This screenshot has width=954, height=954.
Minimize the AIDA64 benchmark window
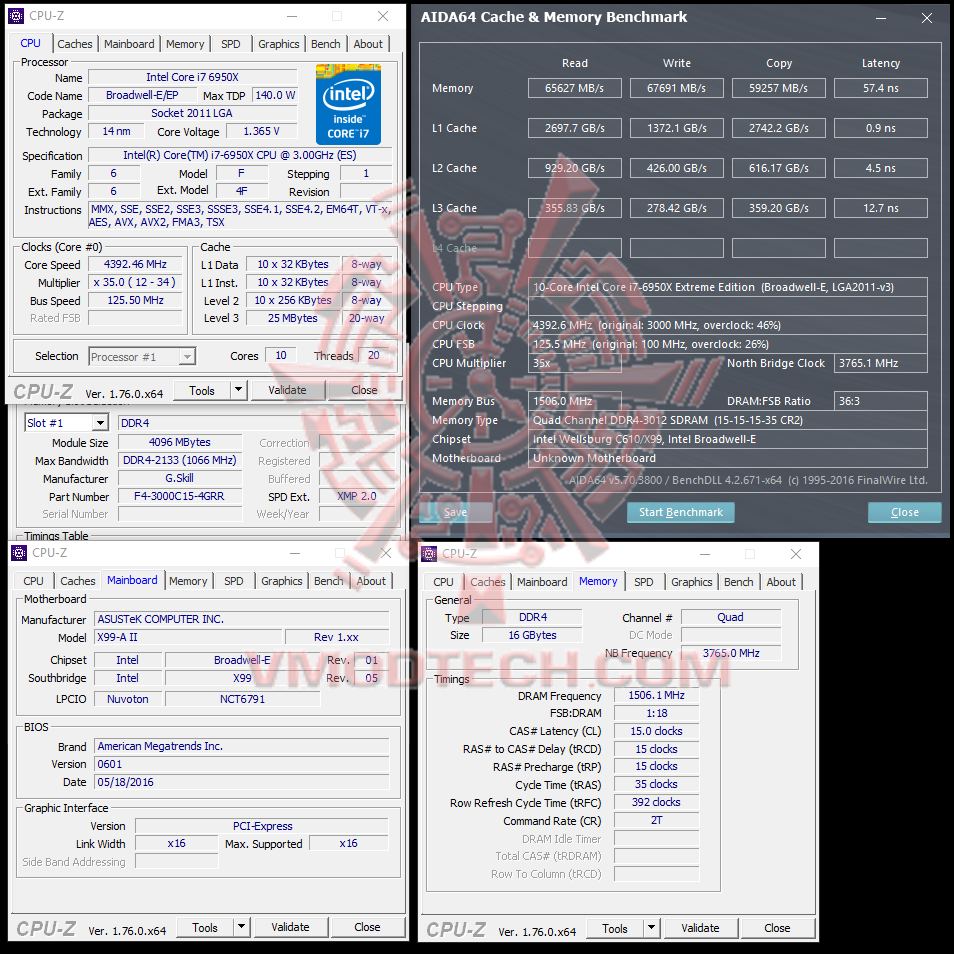881,18
